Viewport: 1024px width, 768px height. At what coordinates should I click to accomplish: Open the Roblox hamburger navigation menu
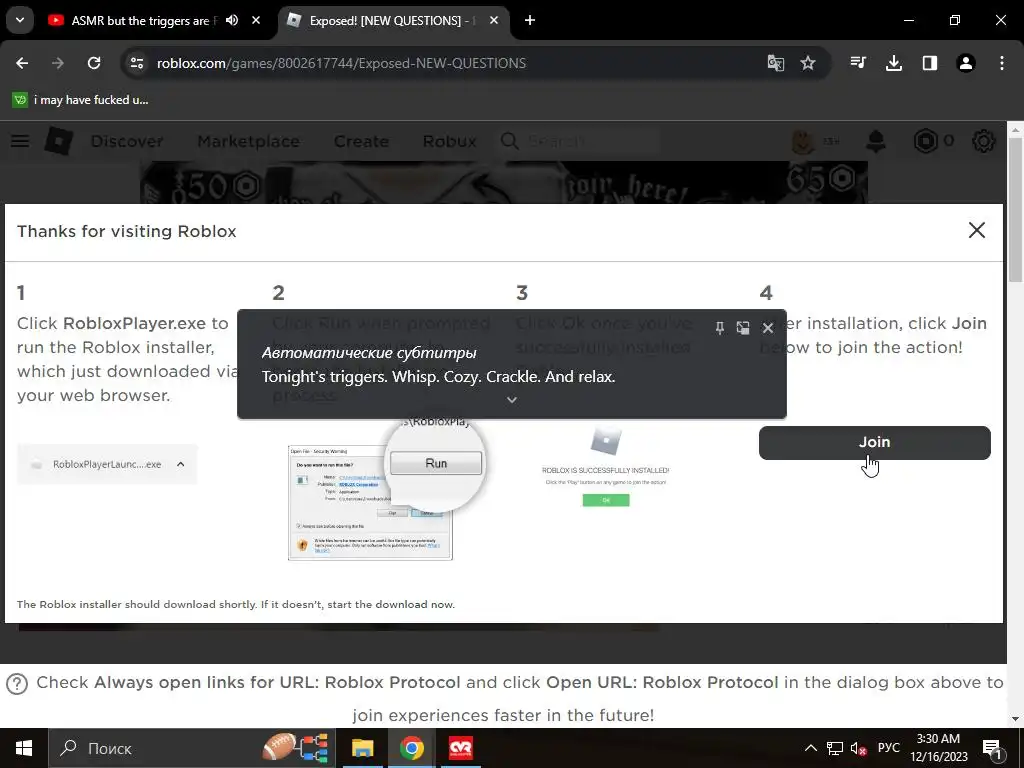click(x=20, y=141)
